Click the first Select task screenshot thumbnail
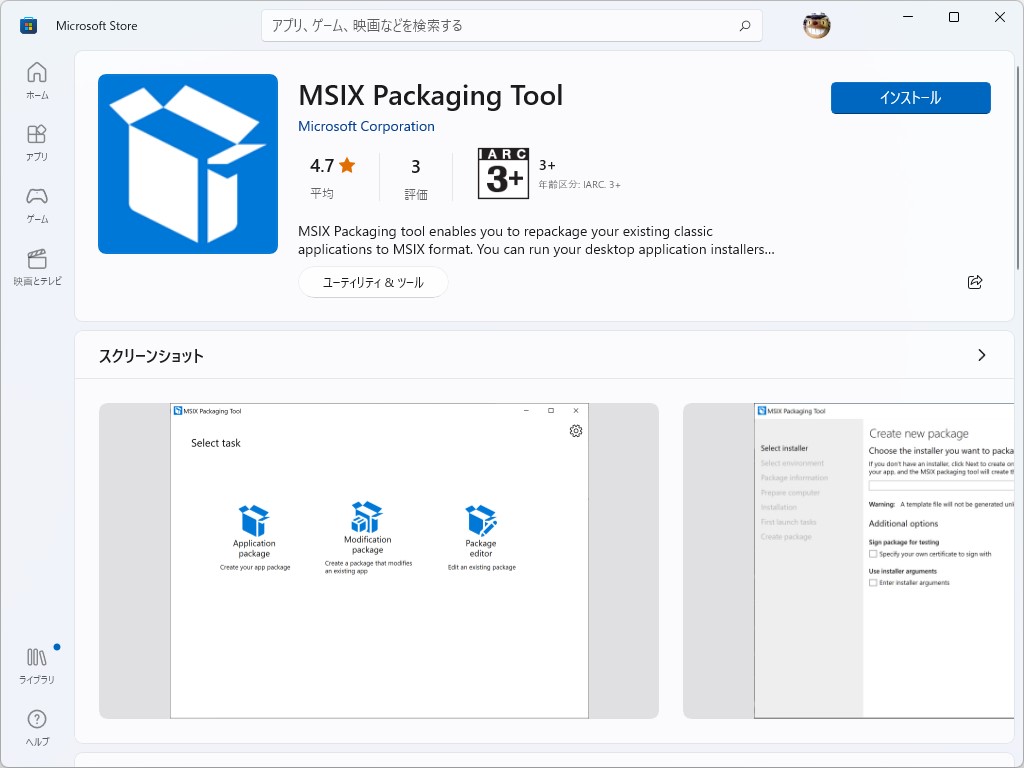Screen dimensions: 1024x768 378,560
